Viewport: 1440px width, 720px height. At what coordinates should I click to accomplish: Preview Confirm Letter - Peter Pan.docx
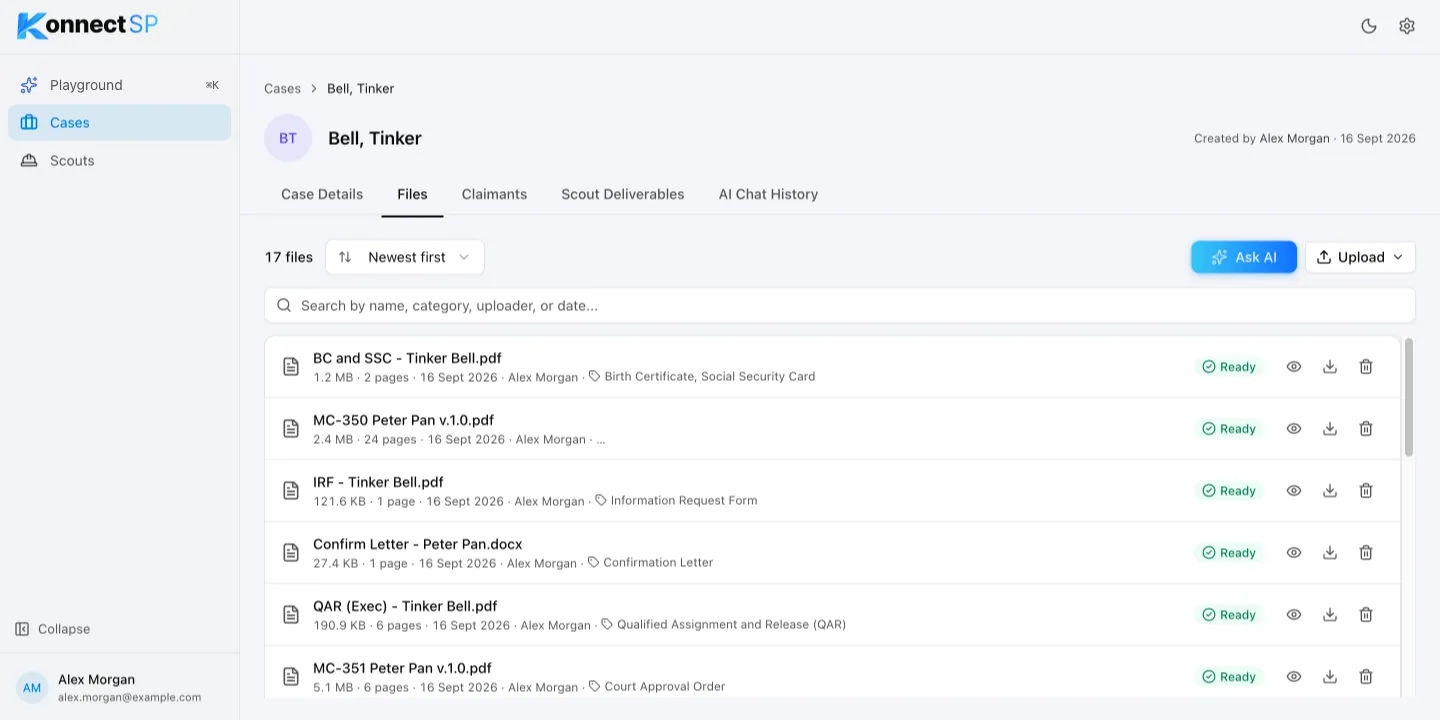pyautogui.click(x=1294, y=553)
